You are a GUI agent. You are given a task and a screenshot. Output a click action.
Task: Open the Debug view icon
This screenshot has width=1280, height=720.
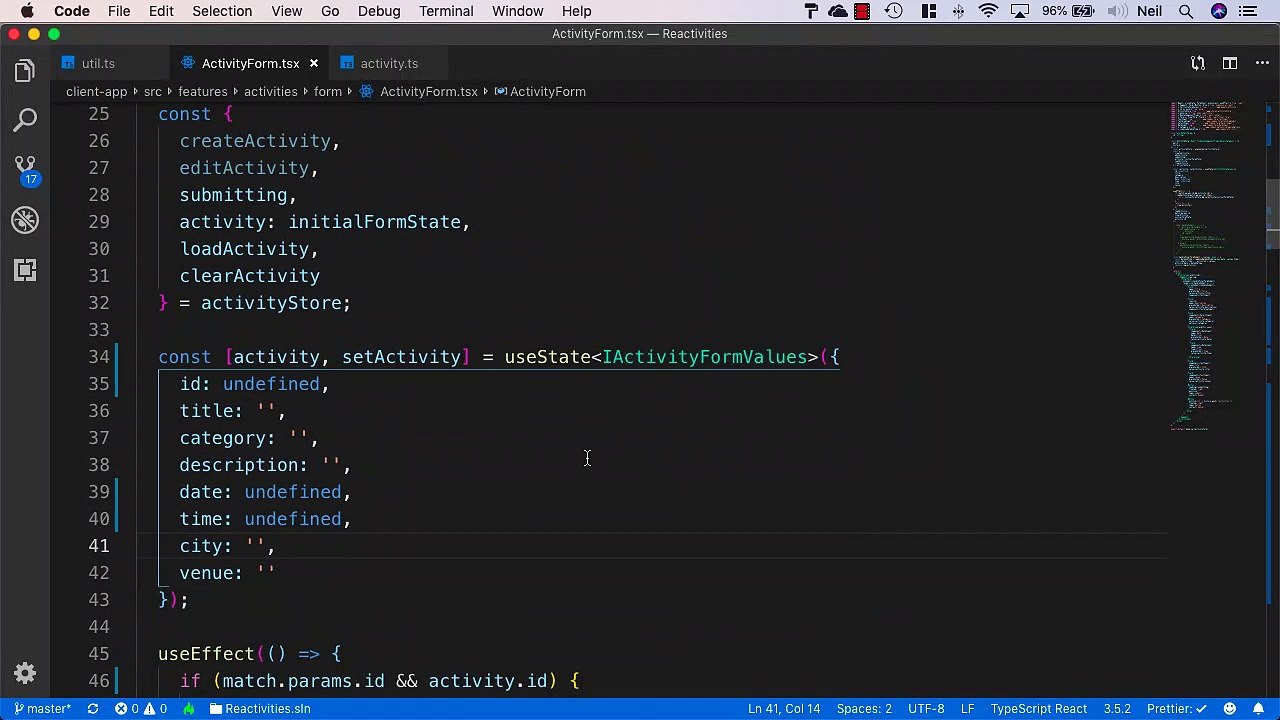(25, 220)
